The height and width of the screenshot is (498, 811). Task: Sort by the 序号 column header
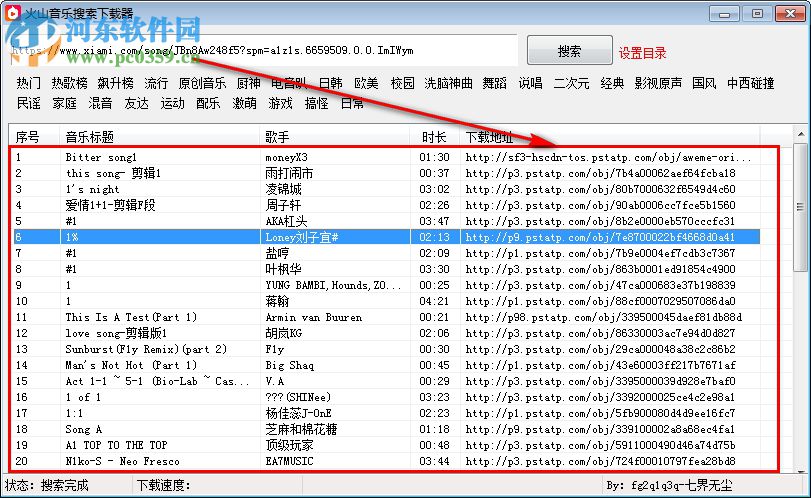pos(34,137)
